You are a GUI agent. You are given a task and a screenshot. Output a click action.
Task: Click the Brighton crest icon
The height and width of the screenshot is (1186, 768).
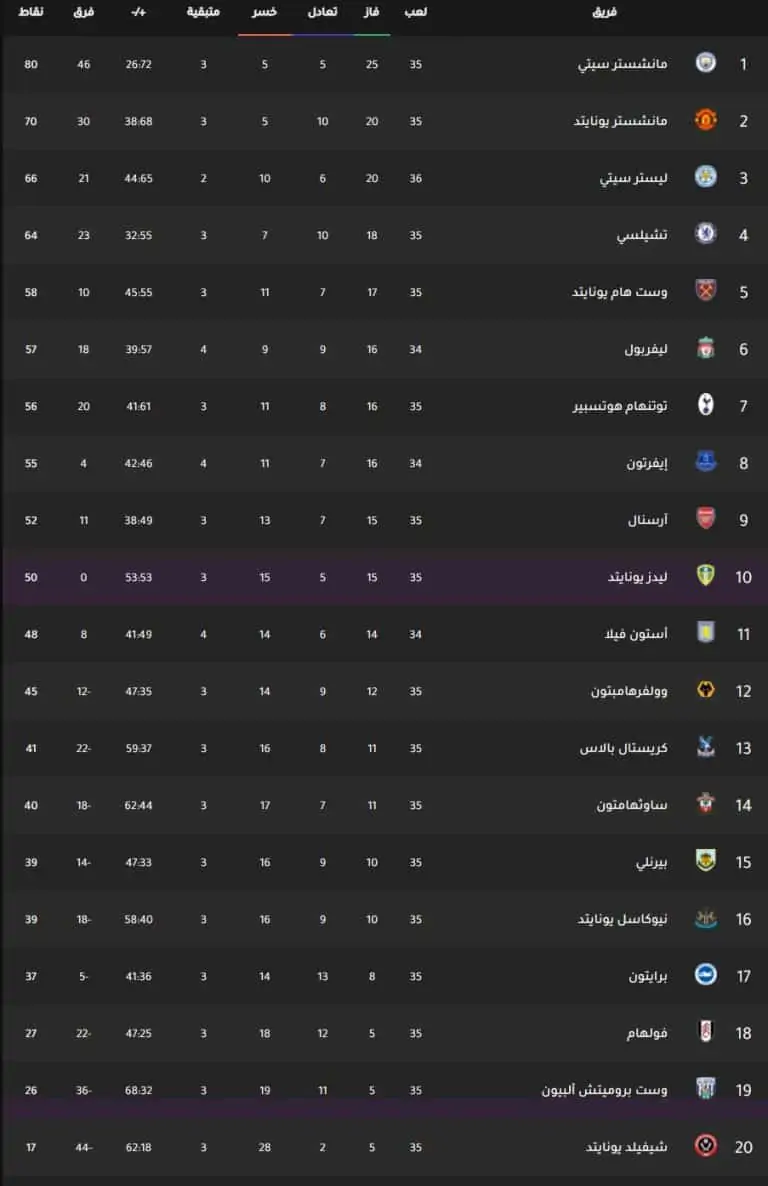[705, 975]
